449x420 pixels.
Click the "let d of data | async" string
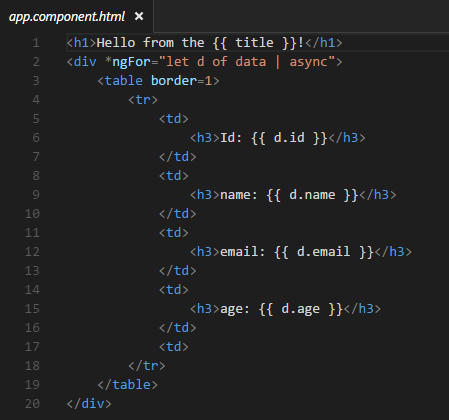point(247,62)
